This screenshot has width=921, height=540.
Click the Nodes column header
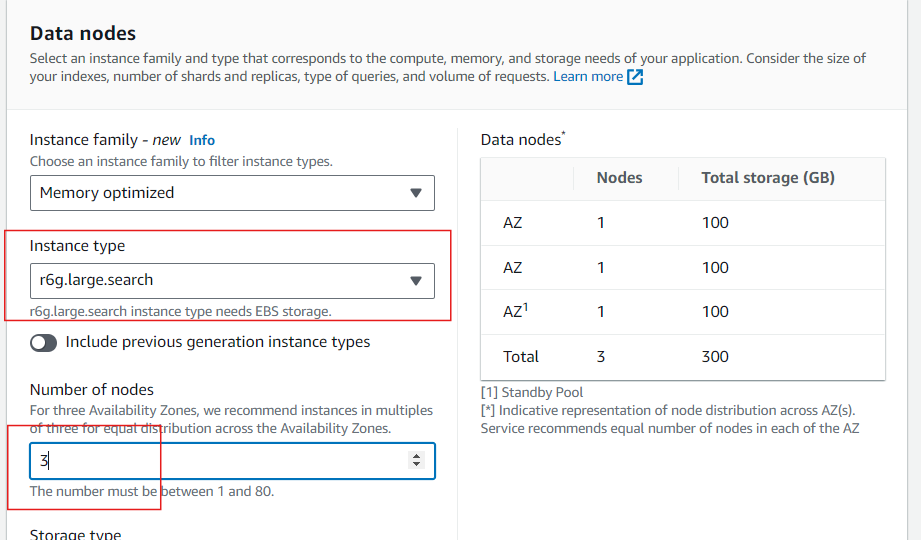tap(619, 178)
